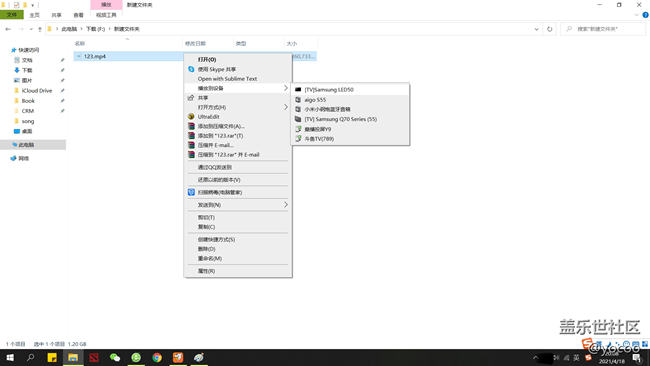Click the Windows Start button
The image size is (650, 366).
pyautogui.click(x=10, y=357)
